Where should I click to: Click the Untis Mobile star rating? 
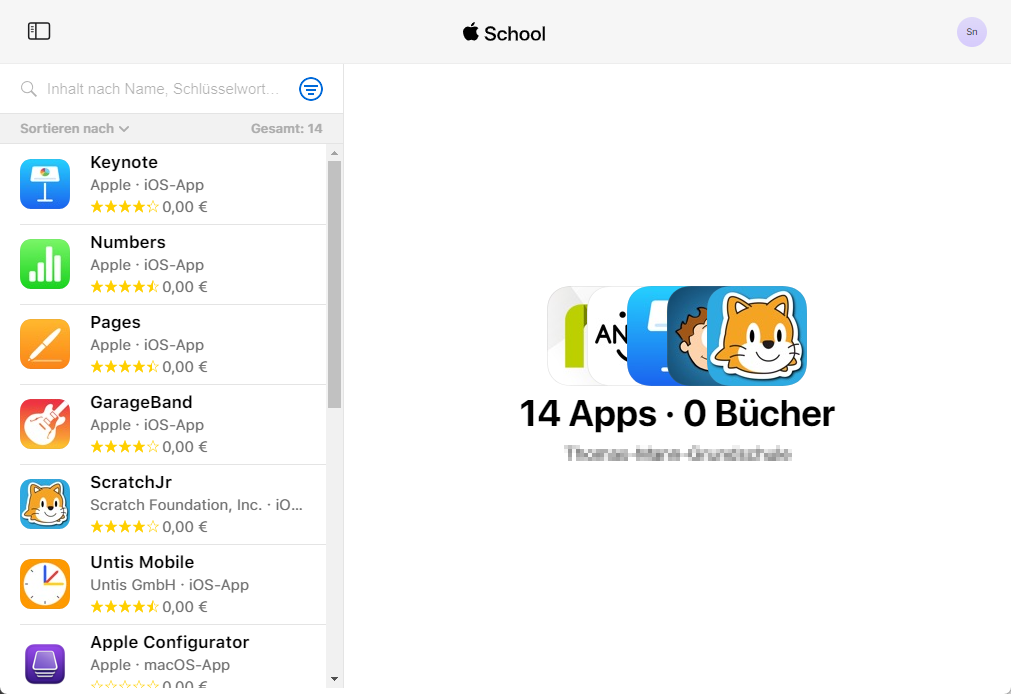124,607
